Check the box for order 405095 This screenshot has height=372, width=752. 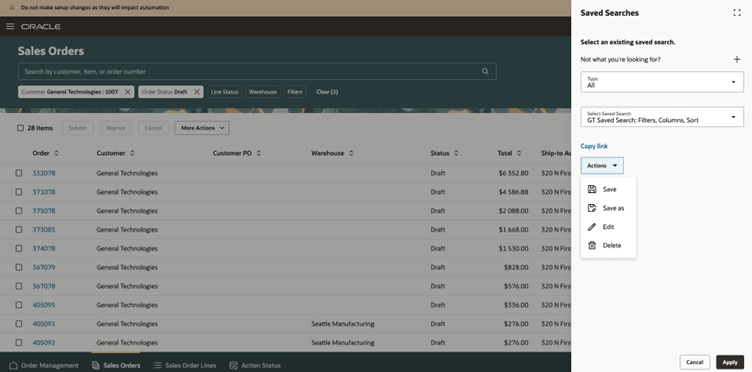tap(19, 305)
